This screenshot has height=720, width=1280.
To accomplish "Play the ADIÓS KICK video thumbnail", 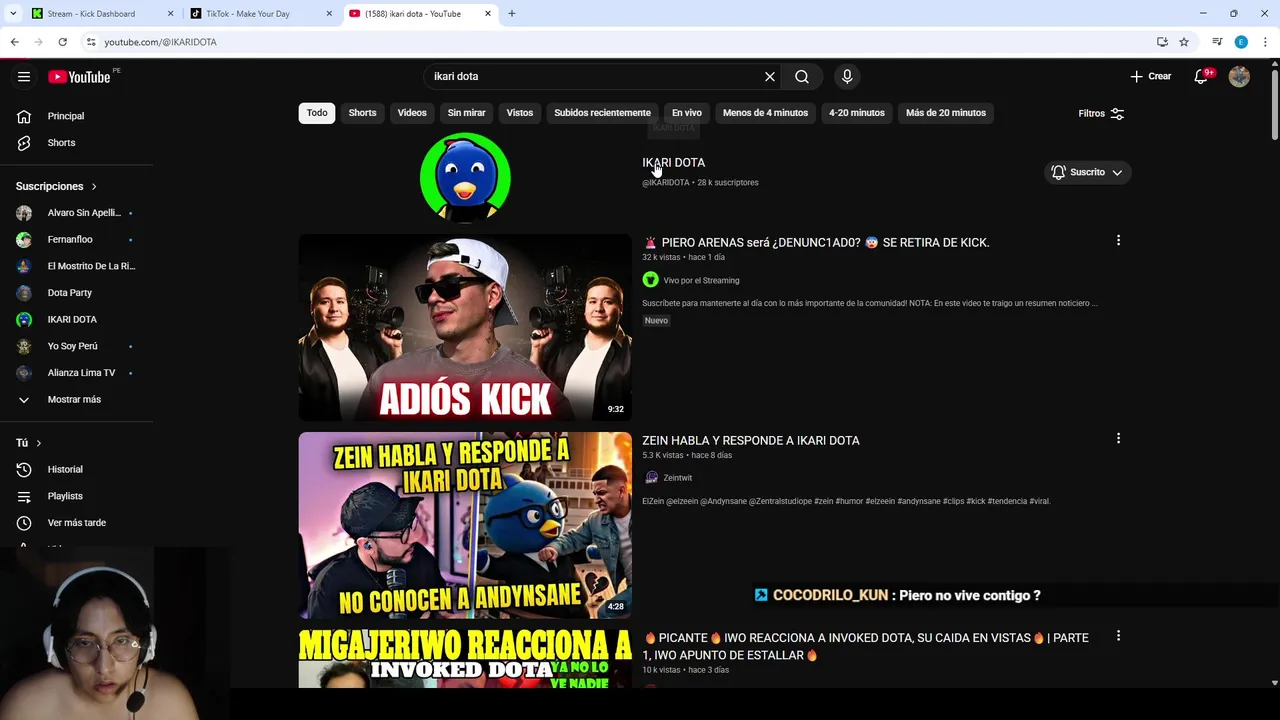I will (465, 327).
